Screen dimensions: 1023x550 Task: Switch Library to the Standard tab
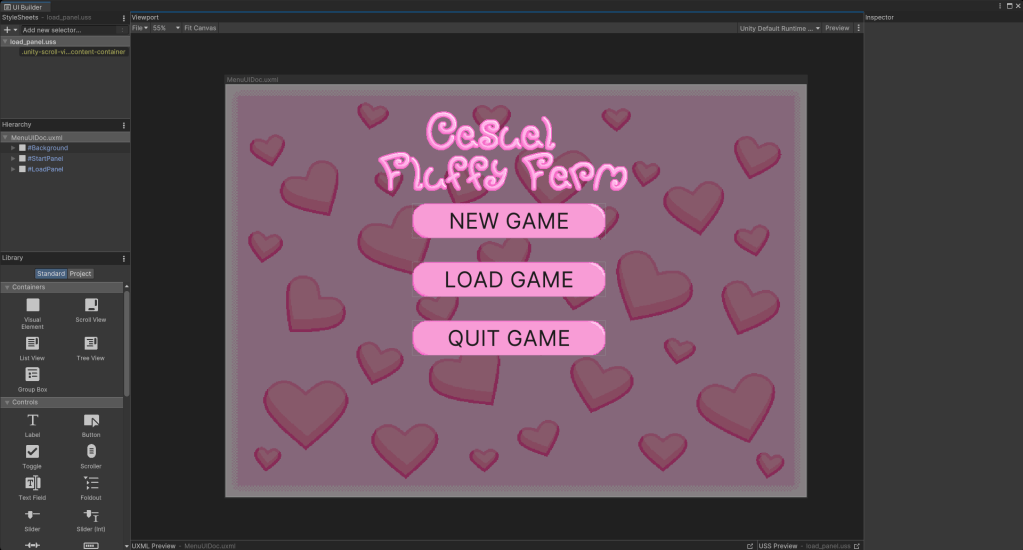(x=51, y=273)
